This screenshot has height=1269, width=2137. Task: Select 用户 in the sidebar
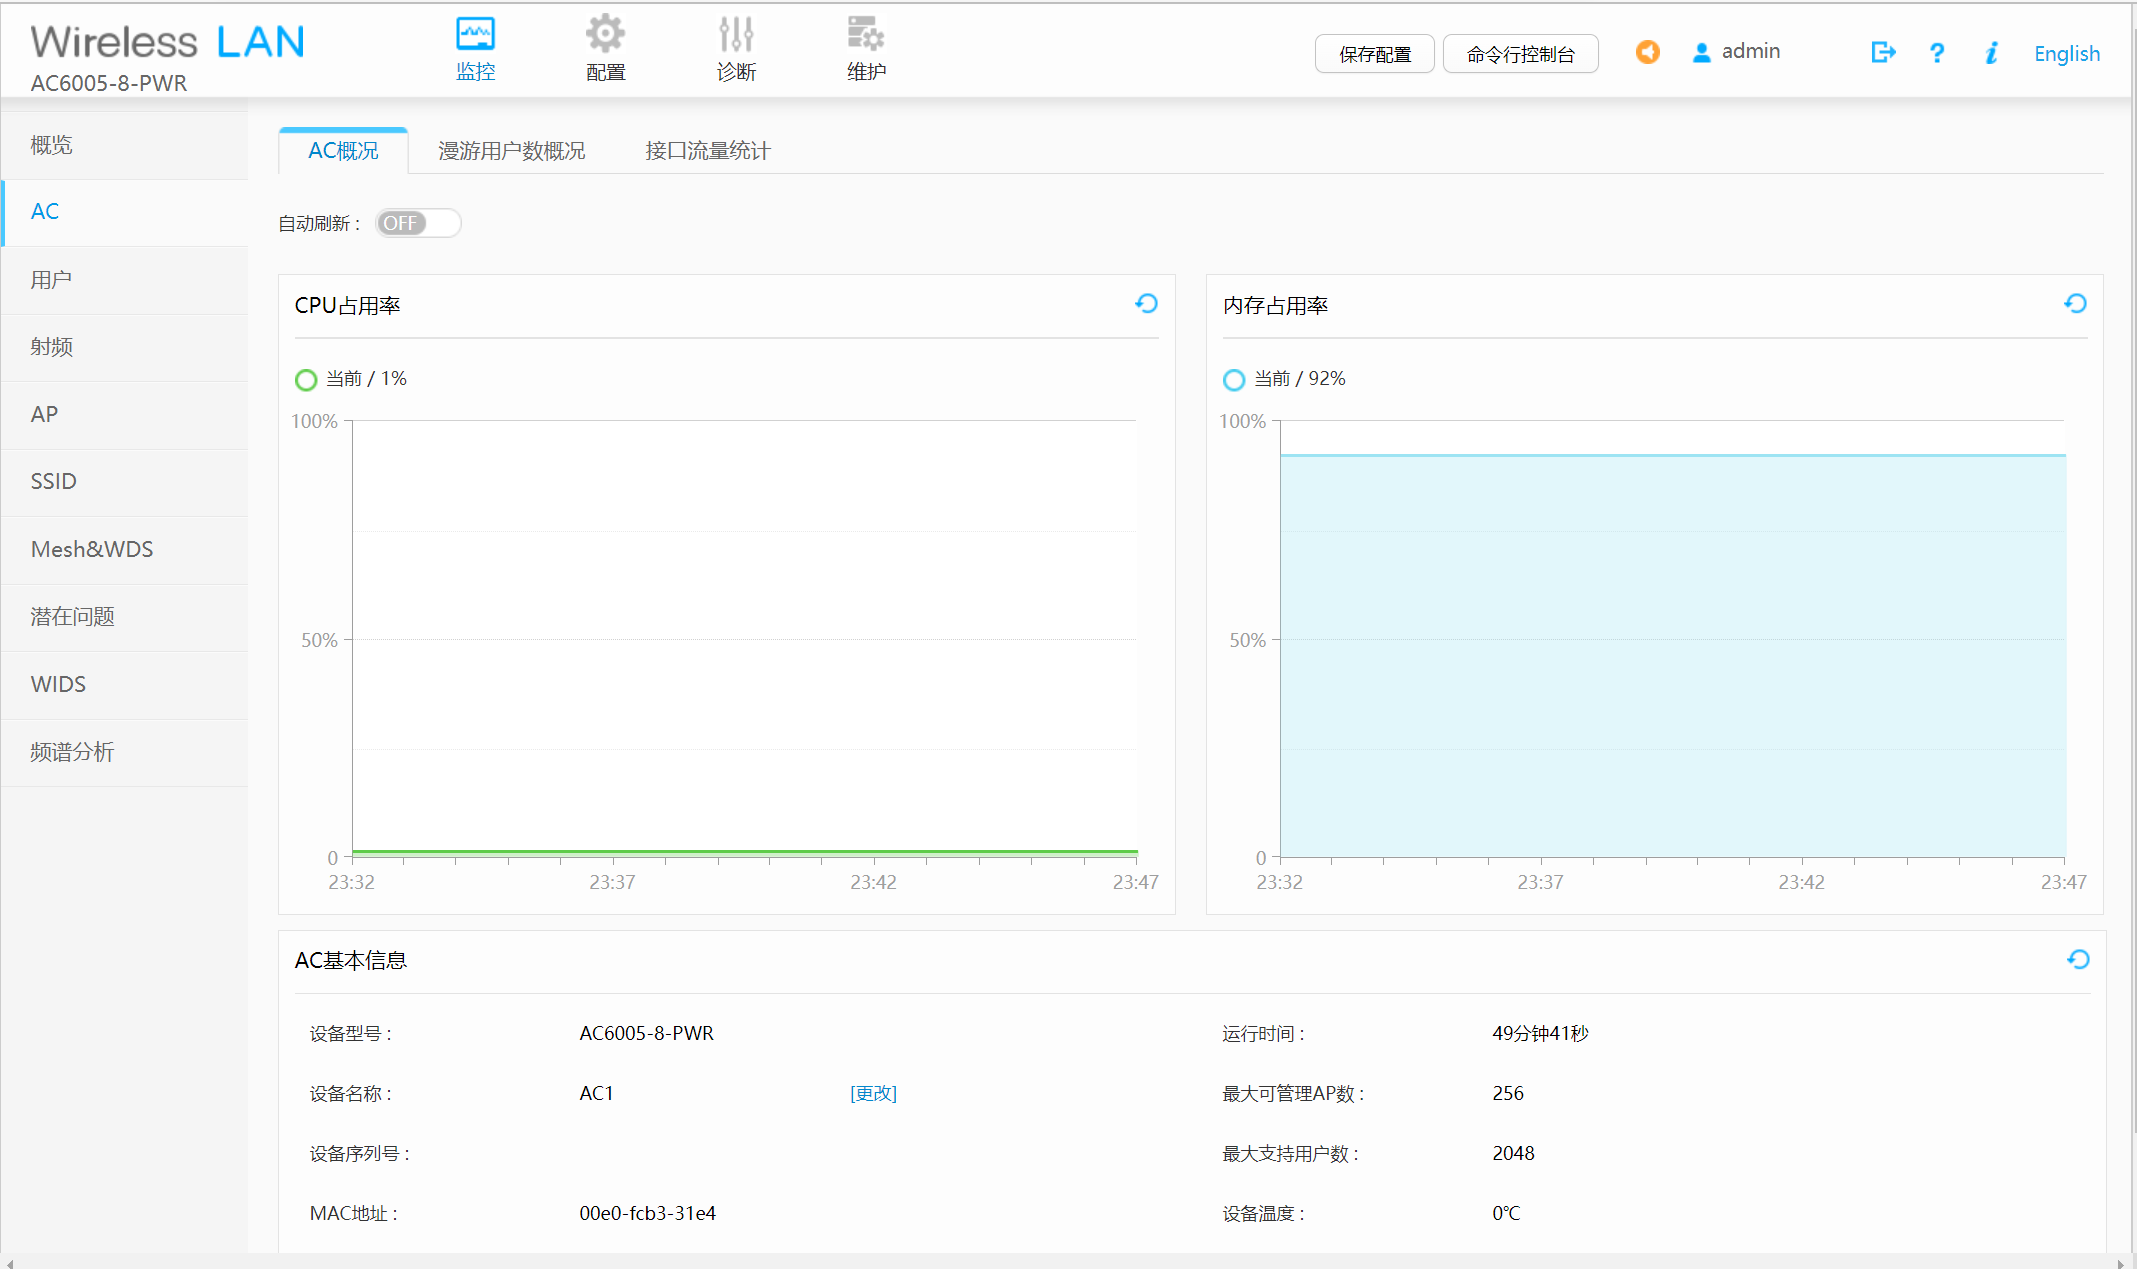pyautogui.click(x=124, y=280)
